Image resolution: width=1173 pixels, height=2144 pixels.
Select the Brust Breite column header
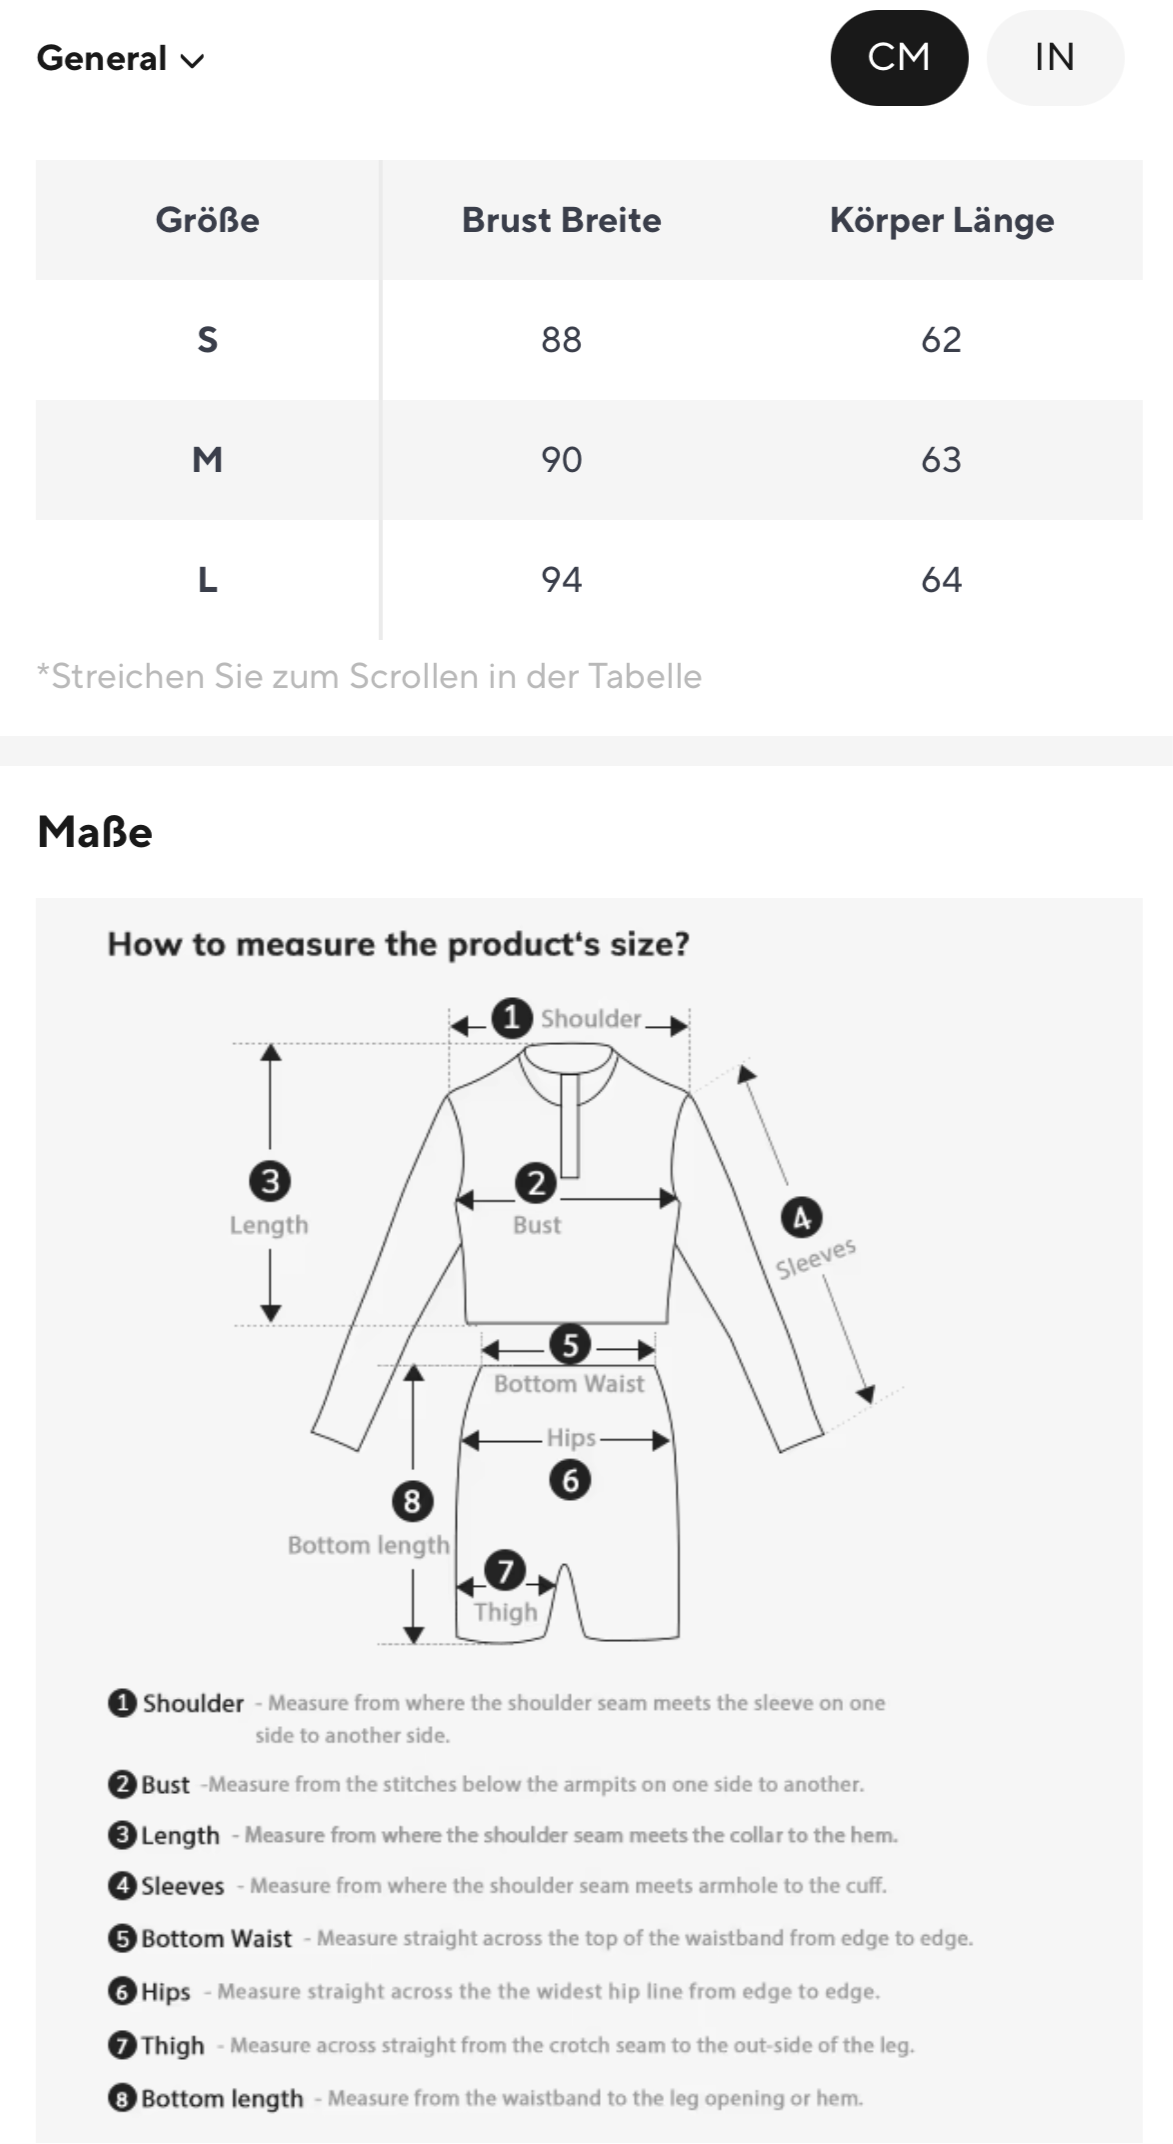point(561,220)
